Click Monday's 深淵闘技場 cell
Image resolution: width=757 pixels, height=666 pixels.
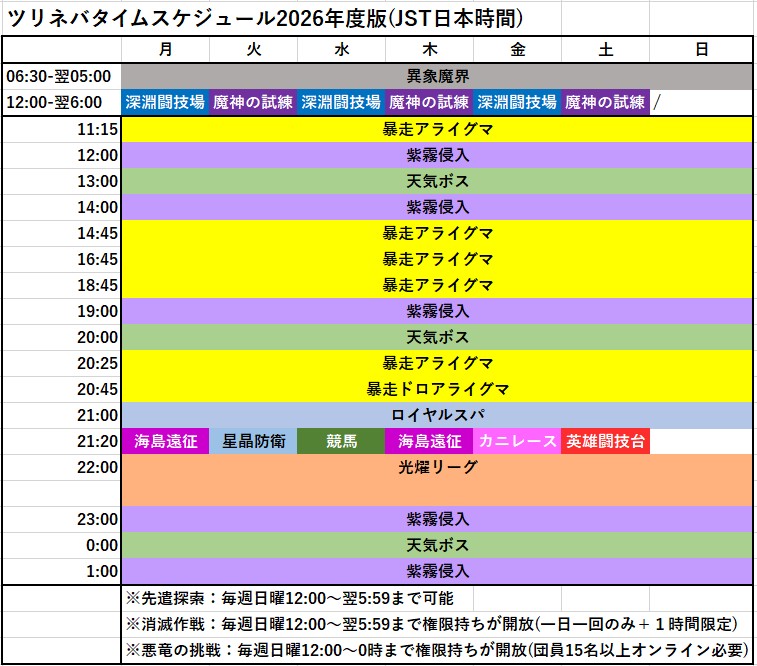pyautogui.click(x=165, y=102)
